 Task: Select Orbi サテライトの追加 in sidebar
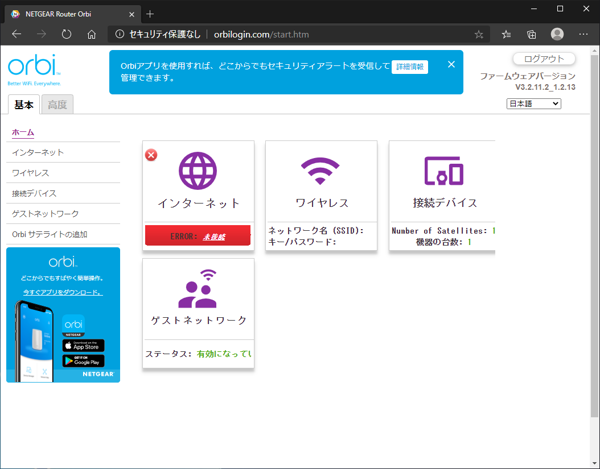point(49,234)
